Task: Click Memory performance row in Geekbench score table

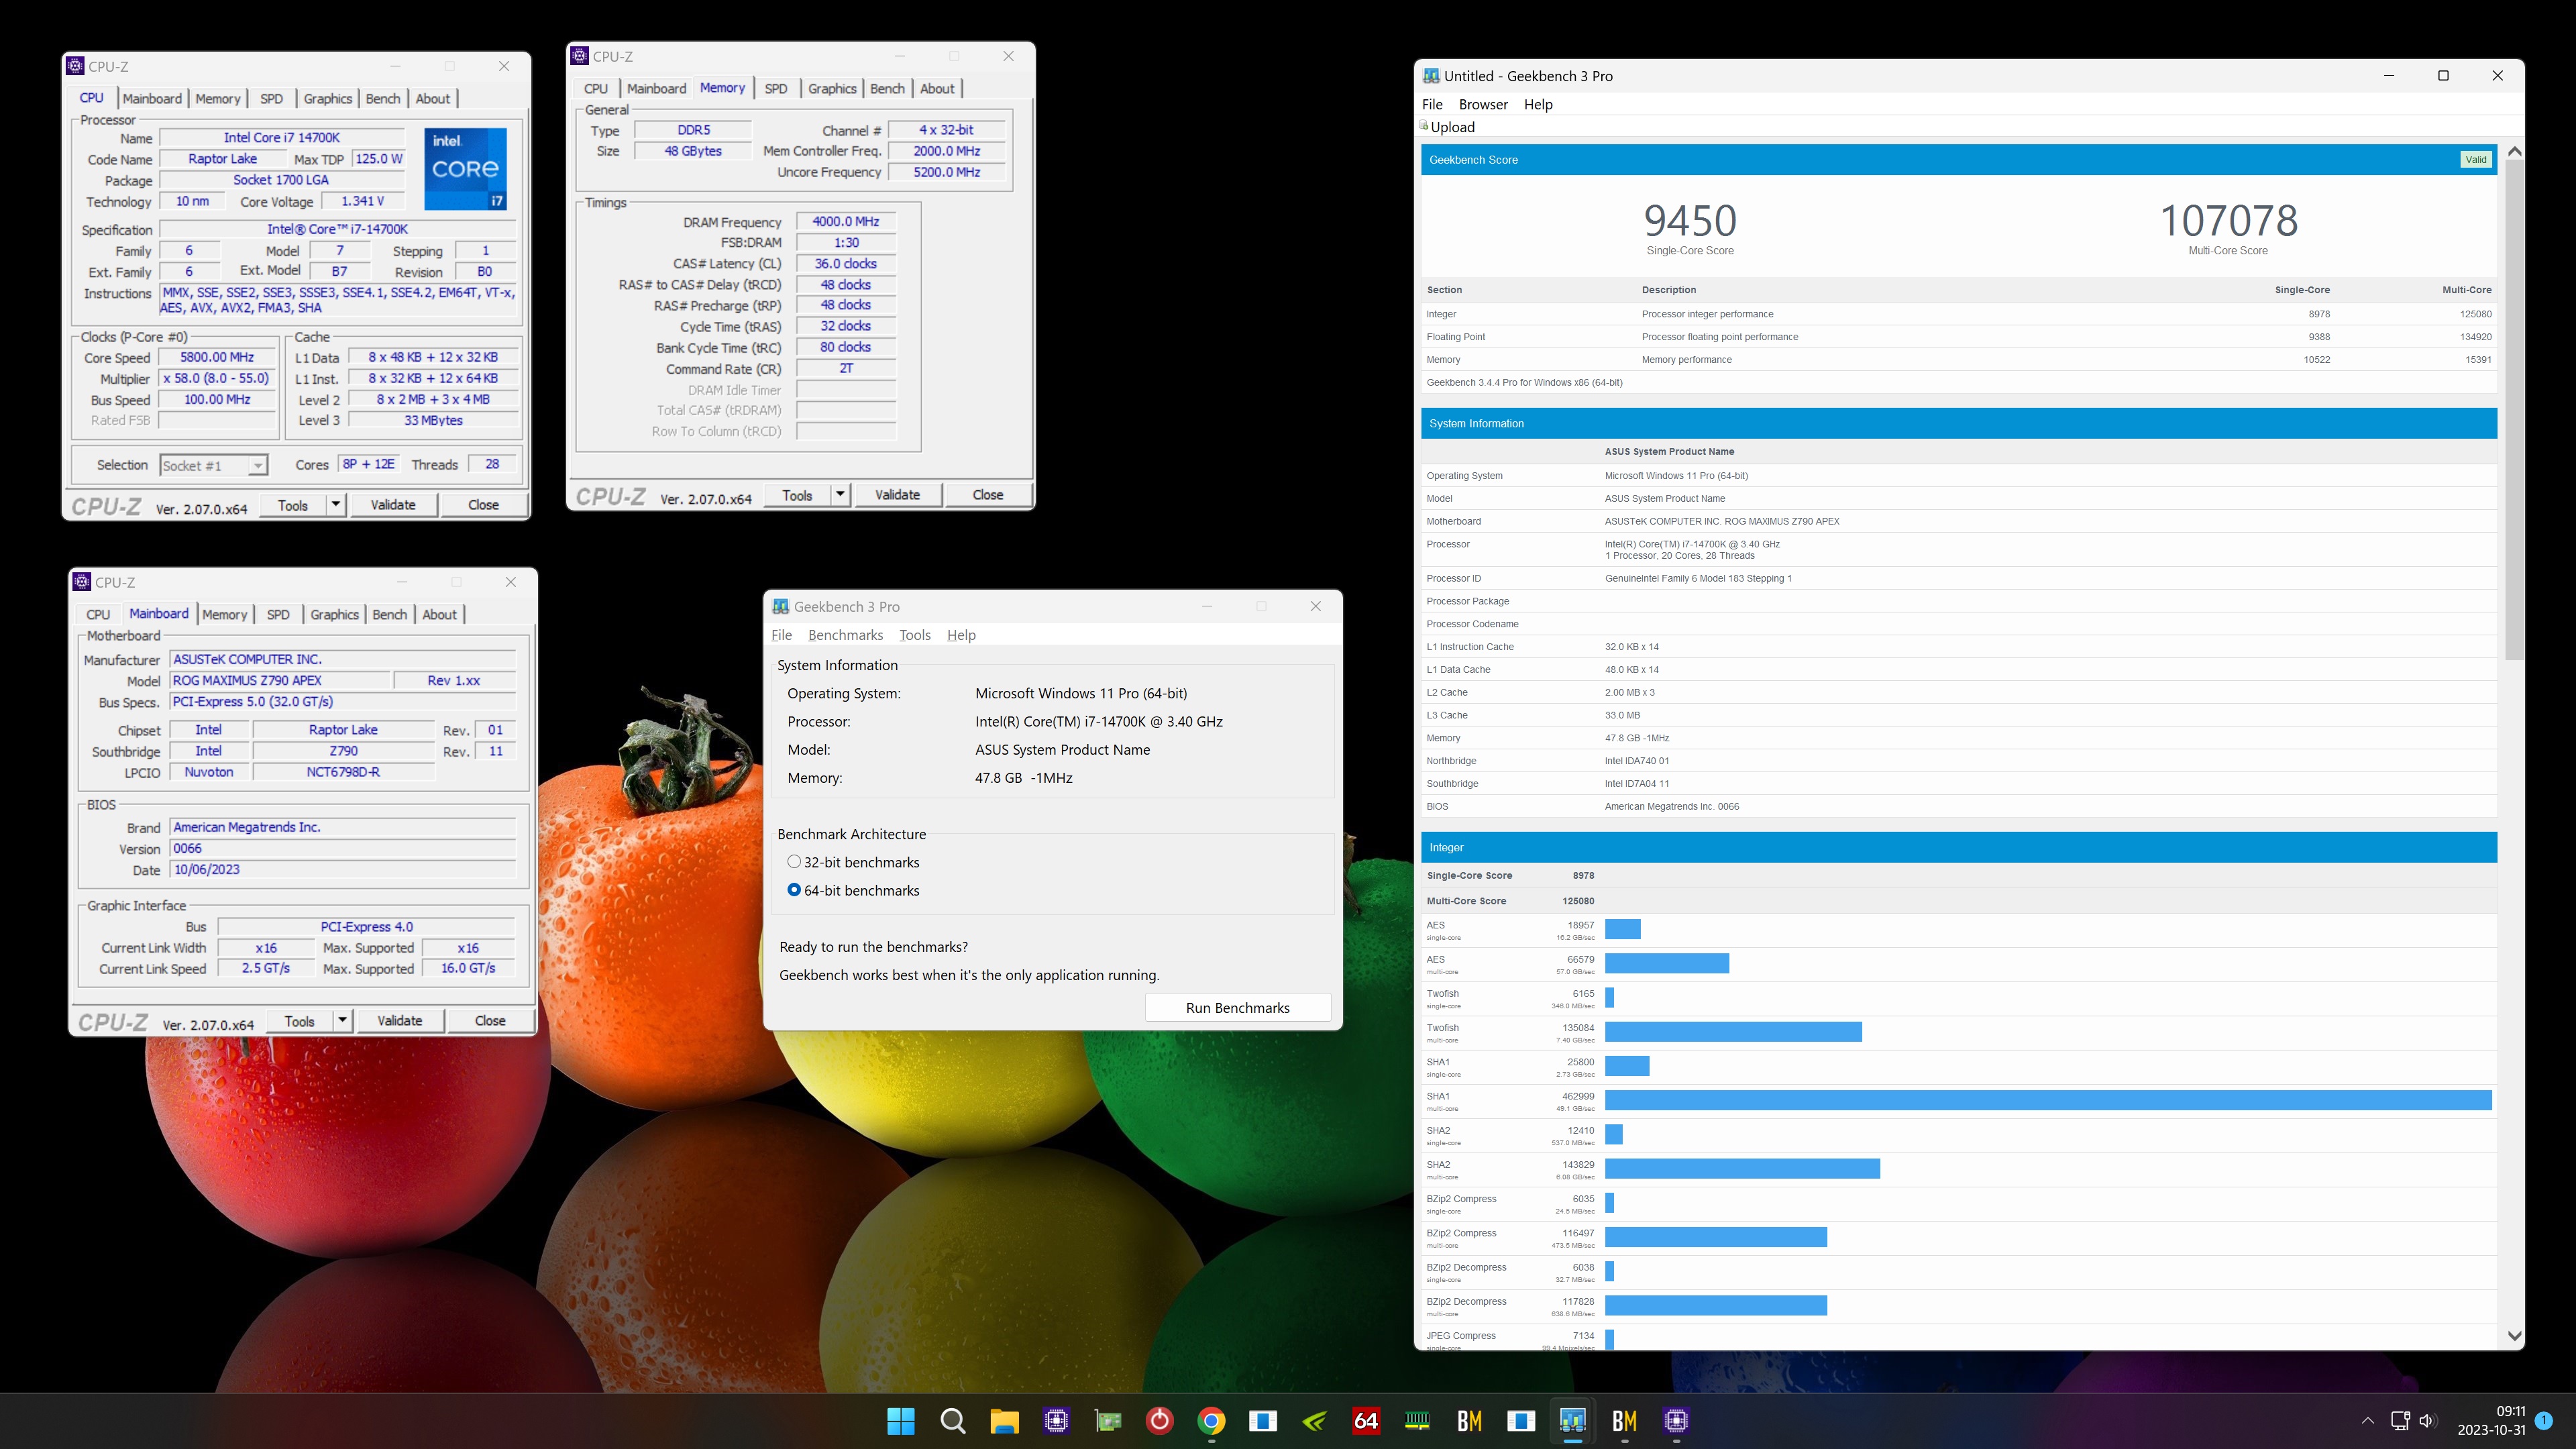Action: [1959, 360]
